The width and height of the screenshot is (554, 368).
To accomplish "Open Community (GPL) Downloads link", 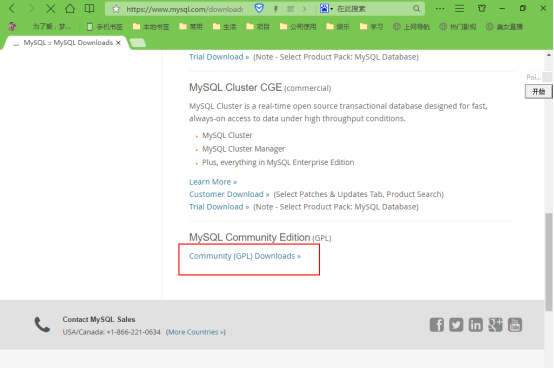I will 245,256.
